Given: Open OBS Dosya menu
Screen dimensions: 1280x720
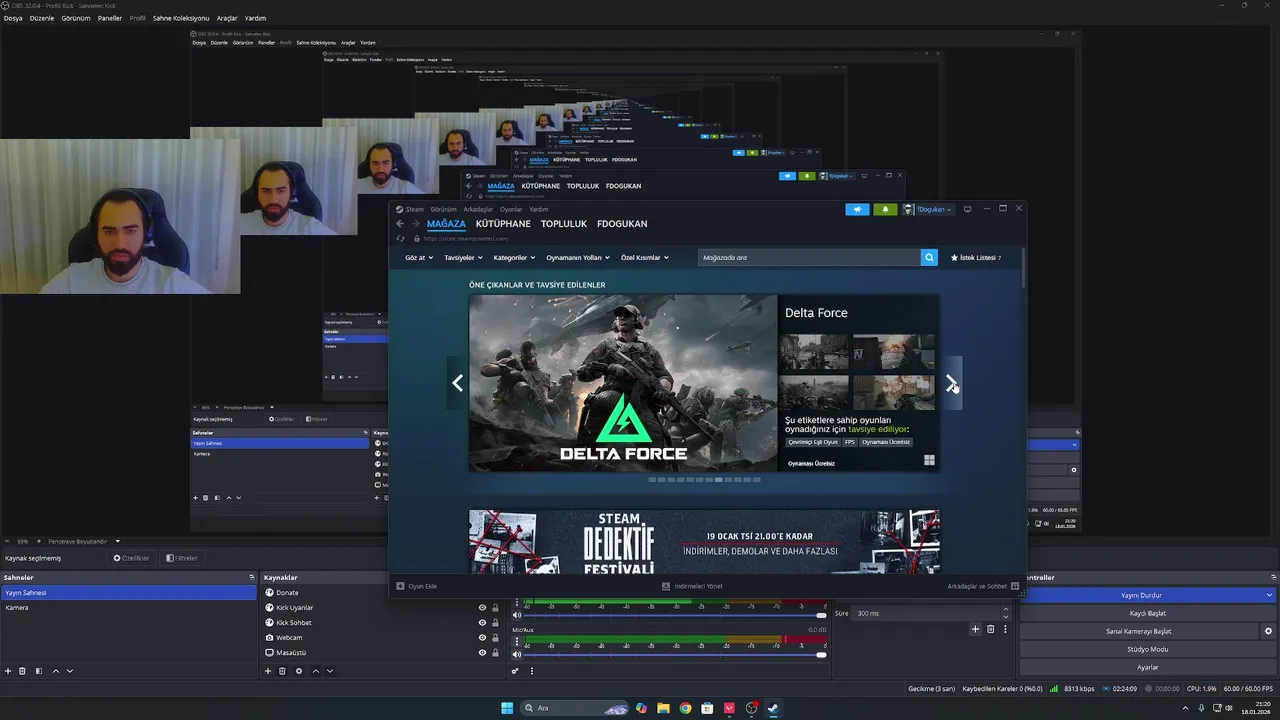Looking at the screenshot, I should (12, 18).
